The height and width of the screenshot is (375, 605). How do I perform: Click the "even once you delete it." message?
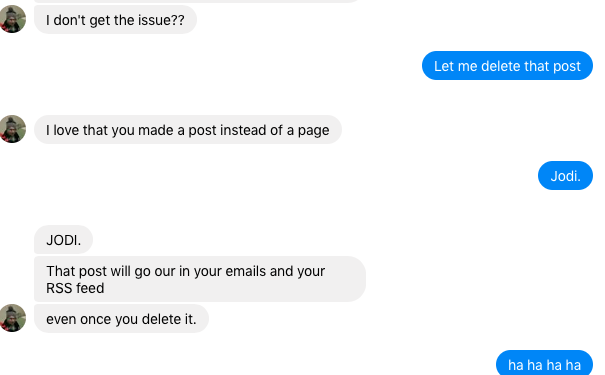[x=121, y=319]
